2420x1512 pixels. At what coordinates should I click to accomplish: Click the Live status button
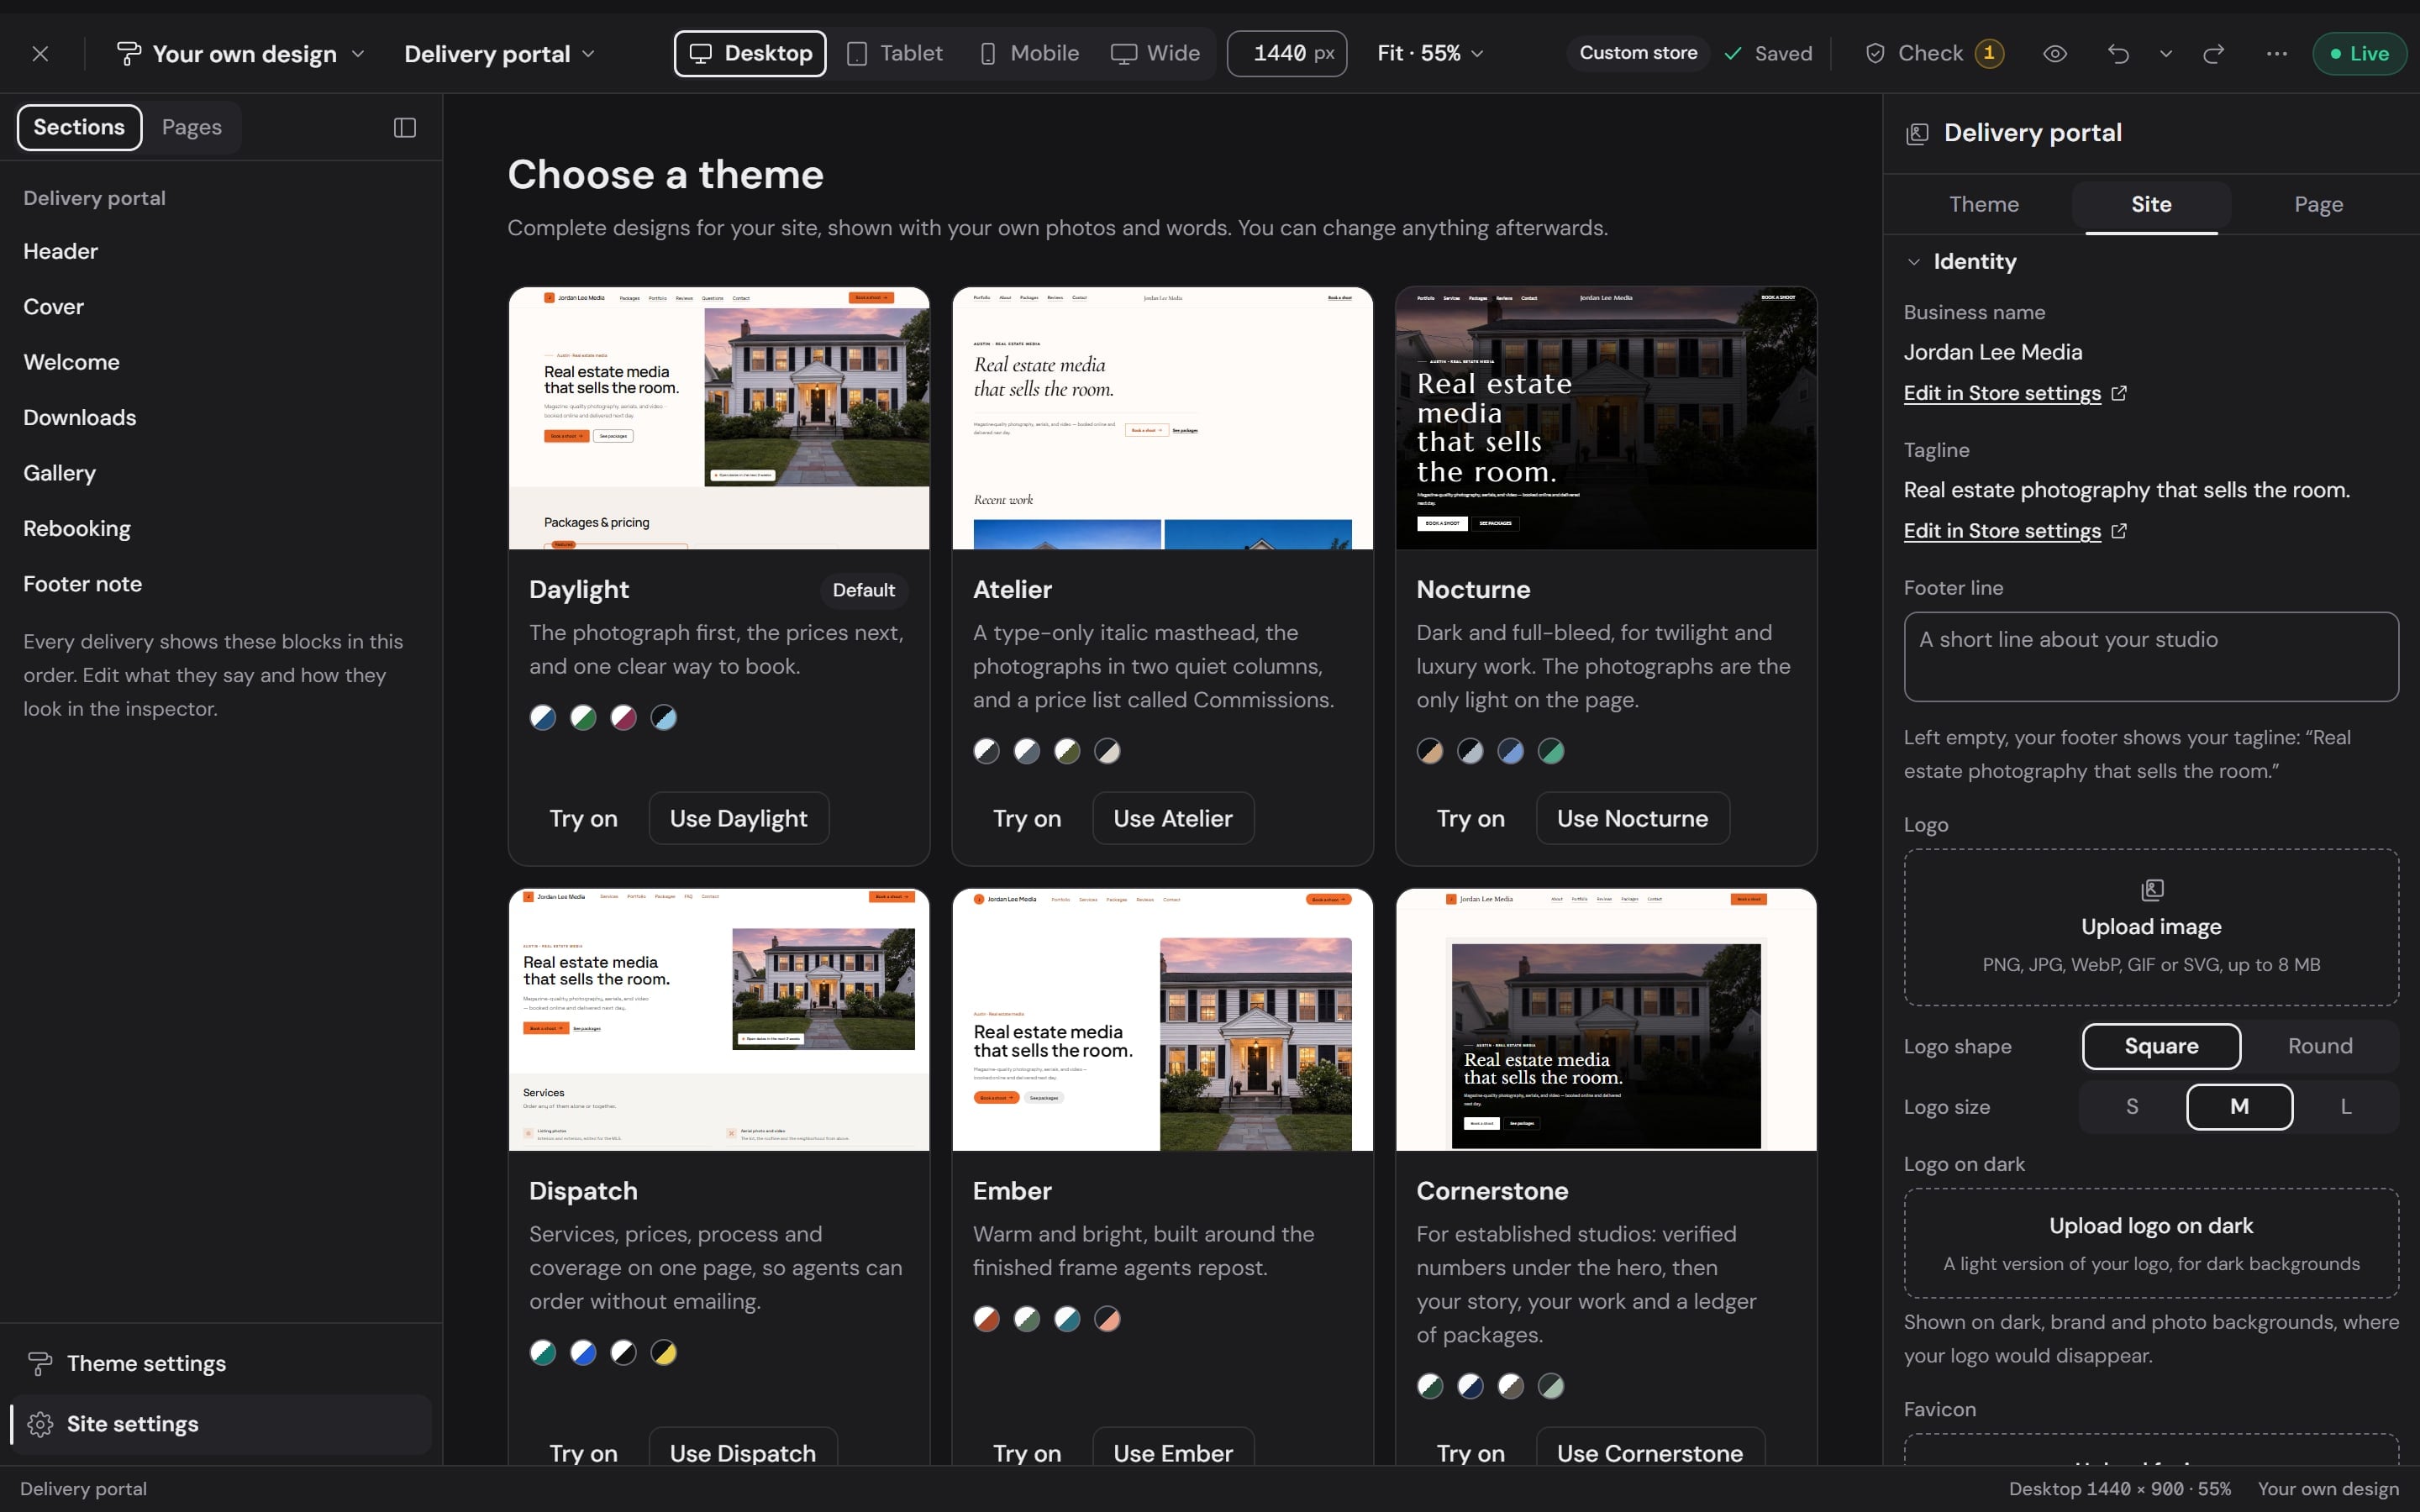pos(2359,54)
